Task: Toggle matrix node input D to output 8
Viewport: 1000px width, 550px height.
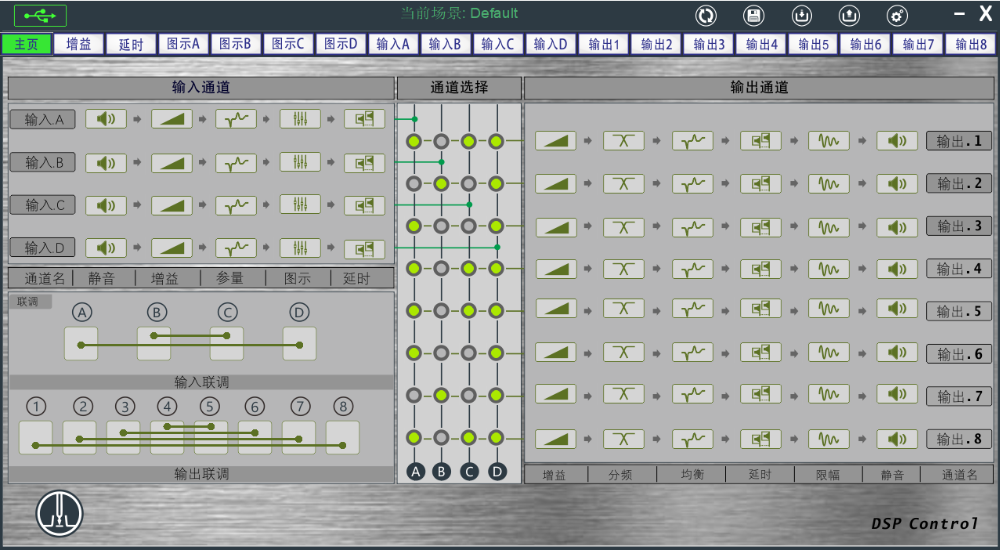Action: click(496, 438)
